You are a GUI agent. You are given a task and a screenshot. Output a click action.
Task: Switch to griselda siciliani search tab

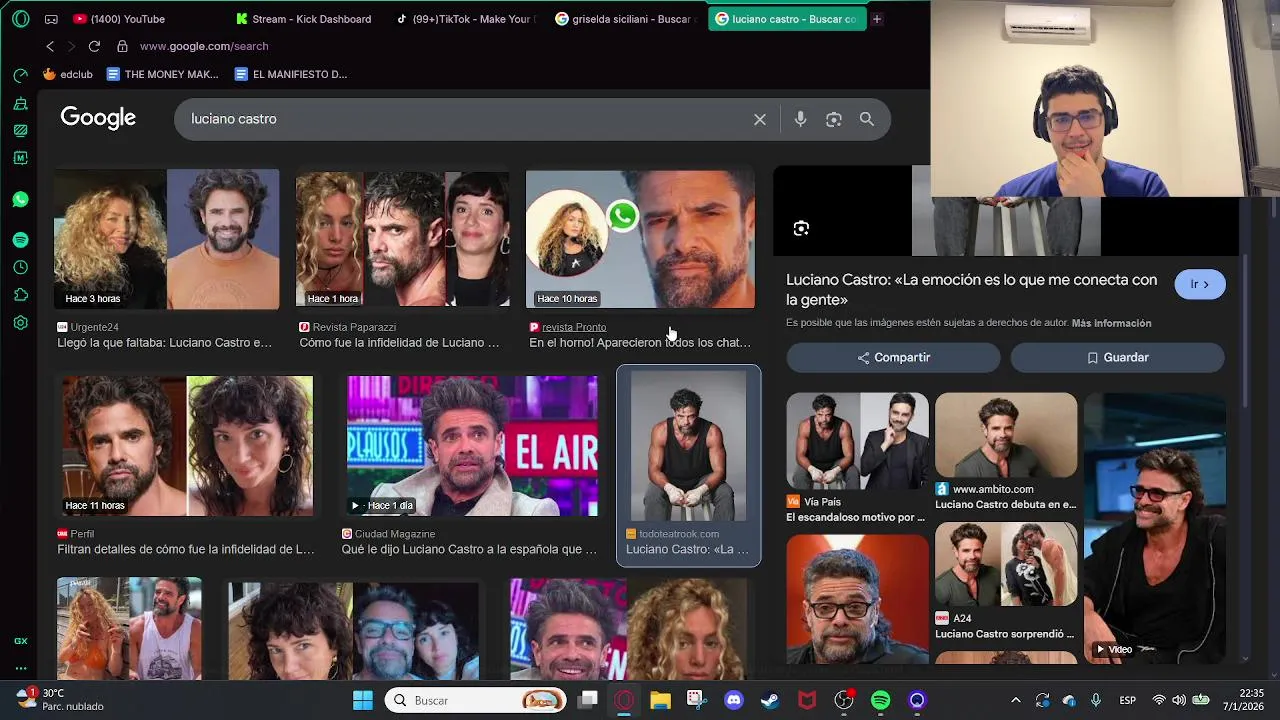pyautogui.click(x=626, y=19)
